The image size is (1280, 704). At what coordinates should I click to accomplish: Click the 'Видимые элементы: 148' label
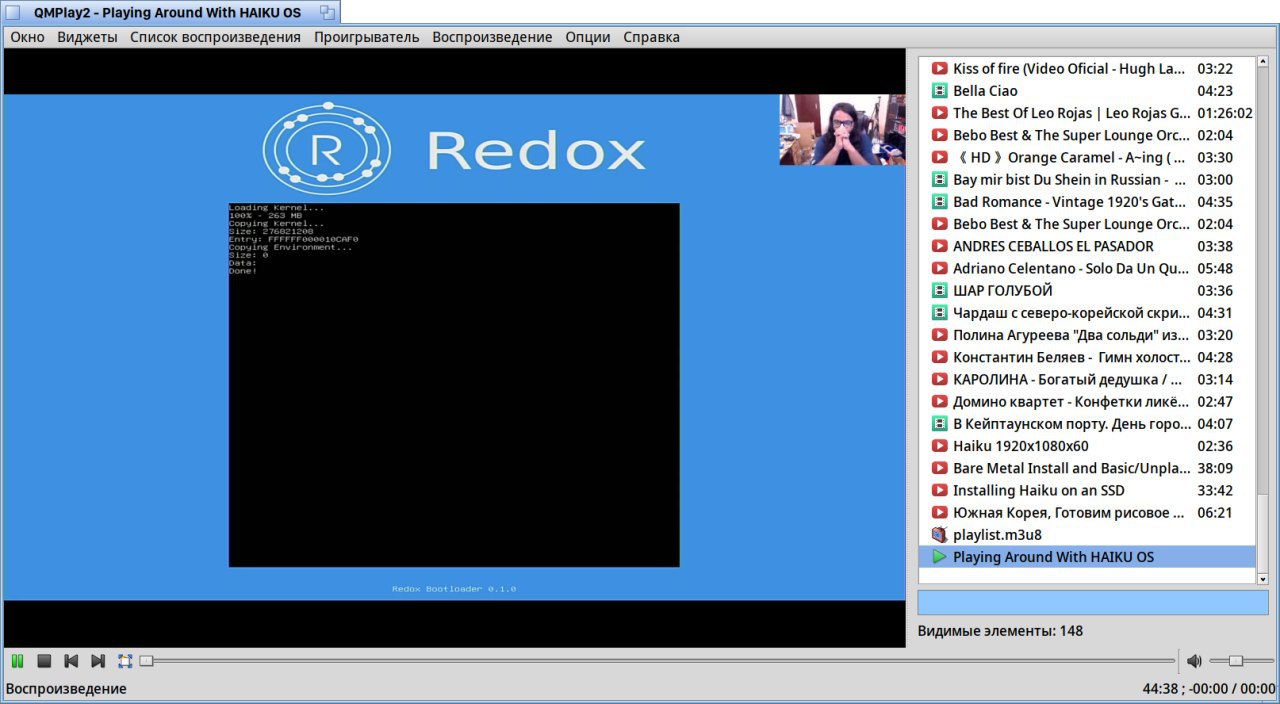[x=1000, y=631]
